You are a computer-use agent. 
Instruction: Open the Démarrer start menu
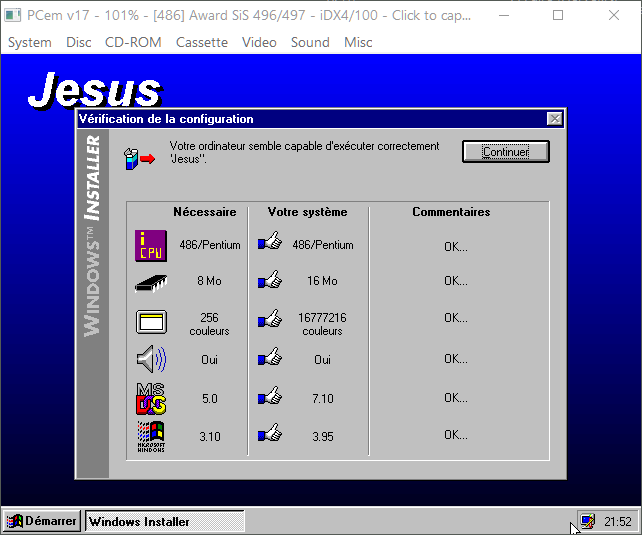coord(42,521)
